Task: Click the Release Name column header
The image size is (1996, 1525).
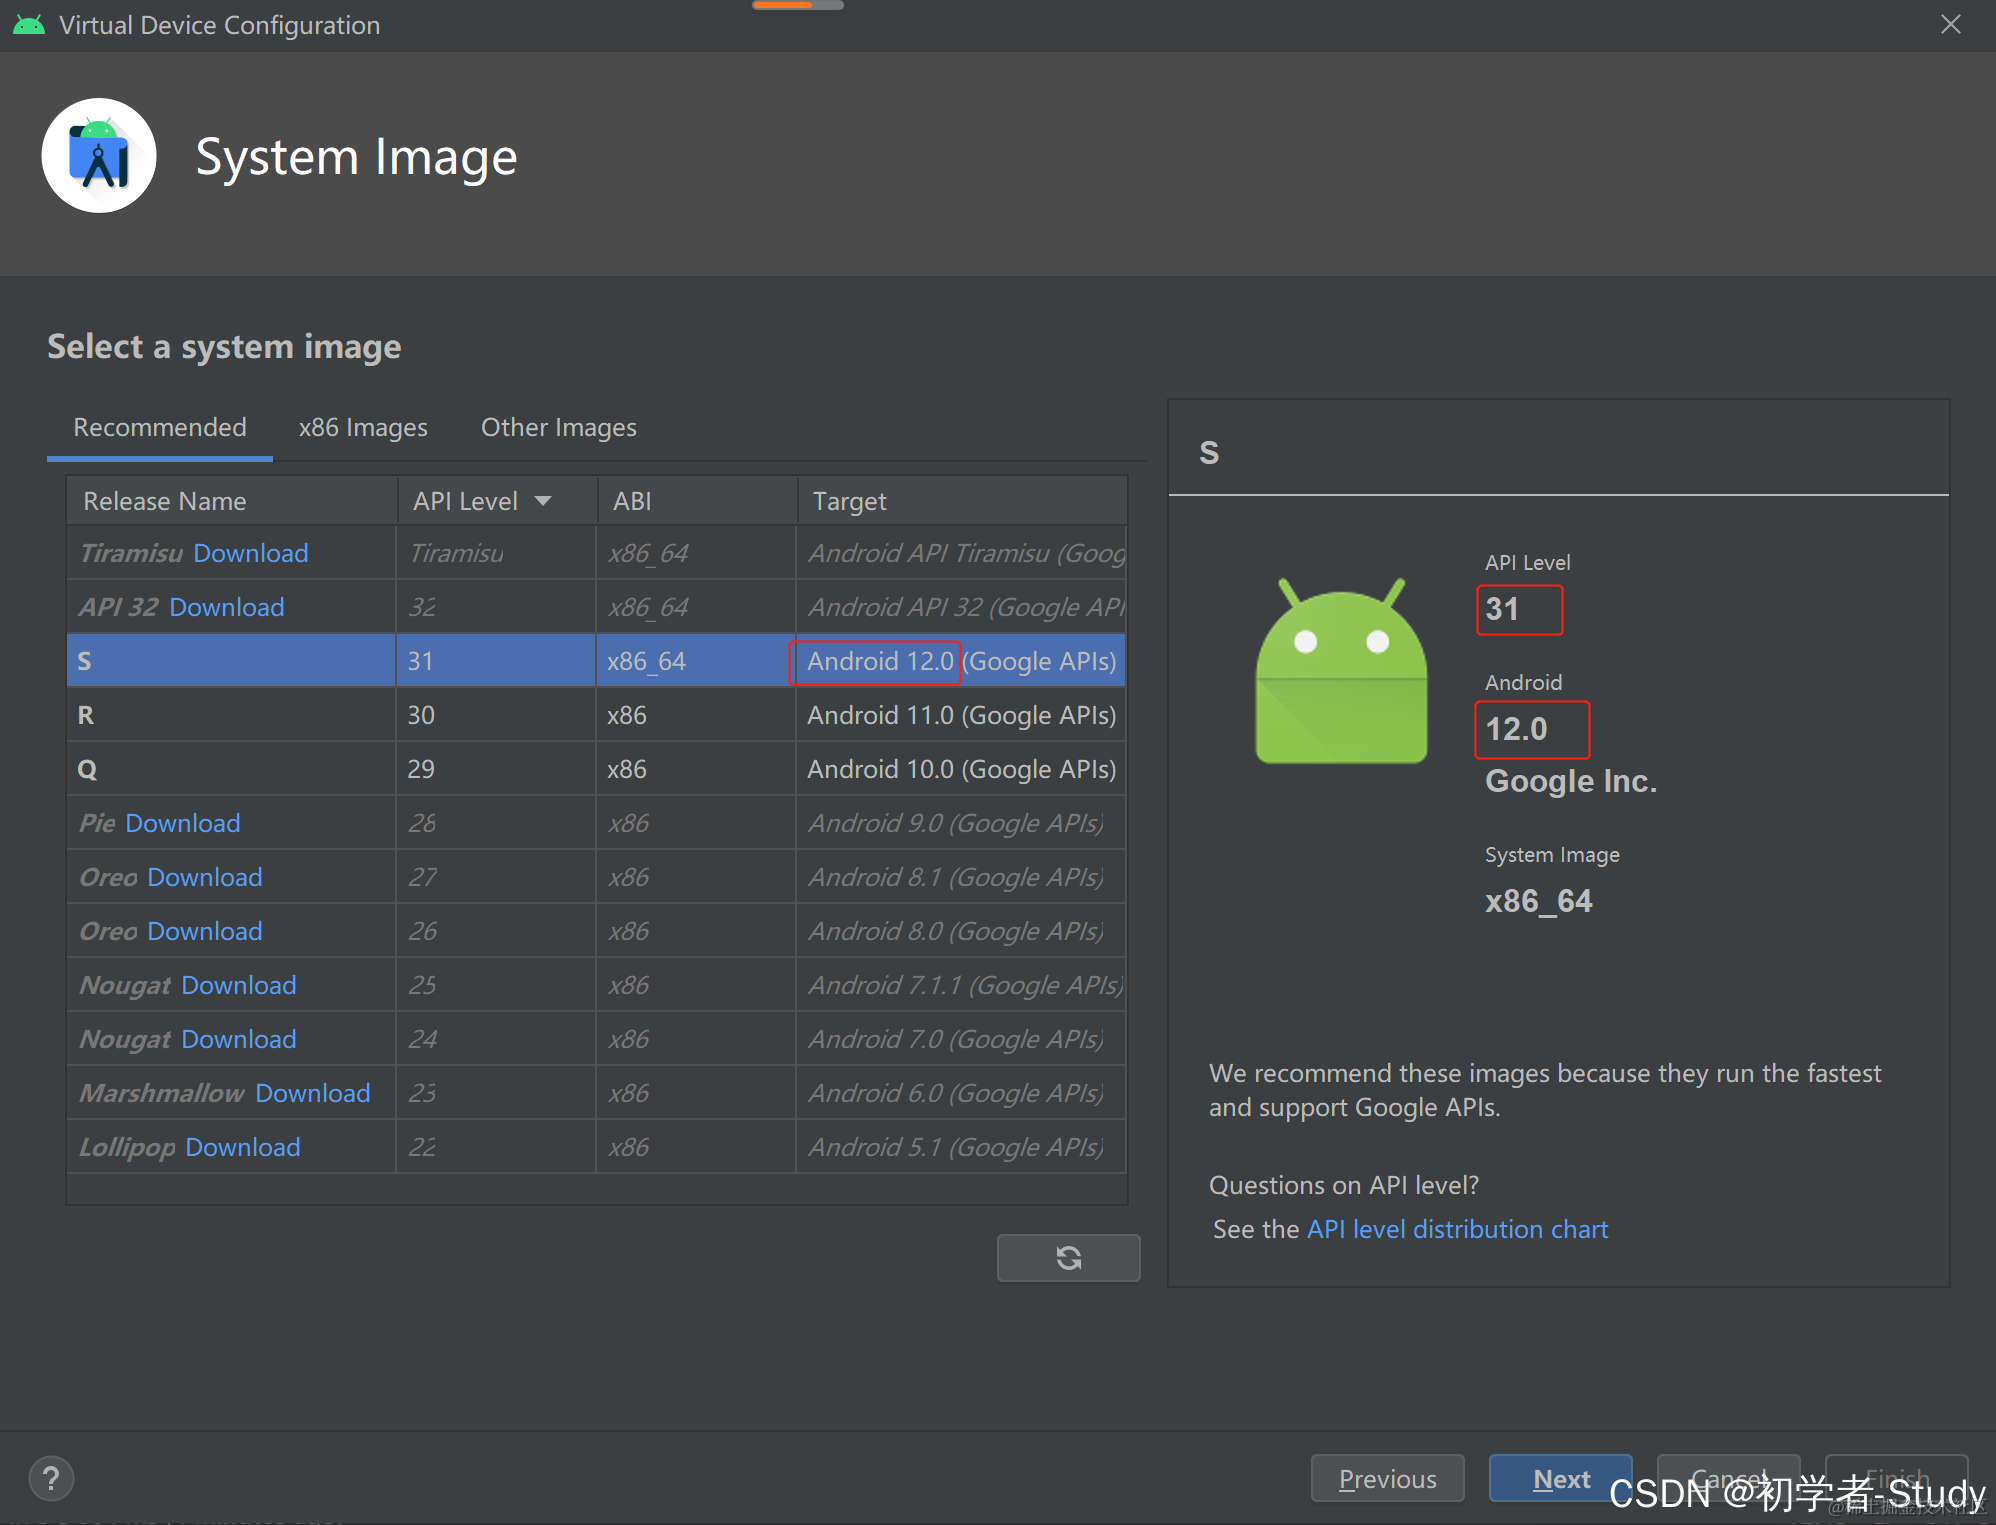Action: 165,501
